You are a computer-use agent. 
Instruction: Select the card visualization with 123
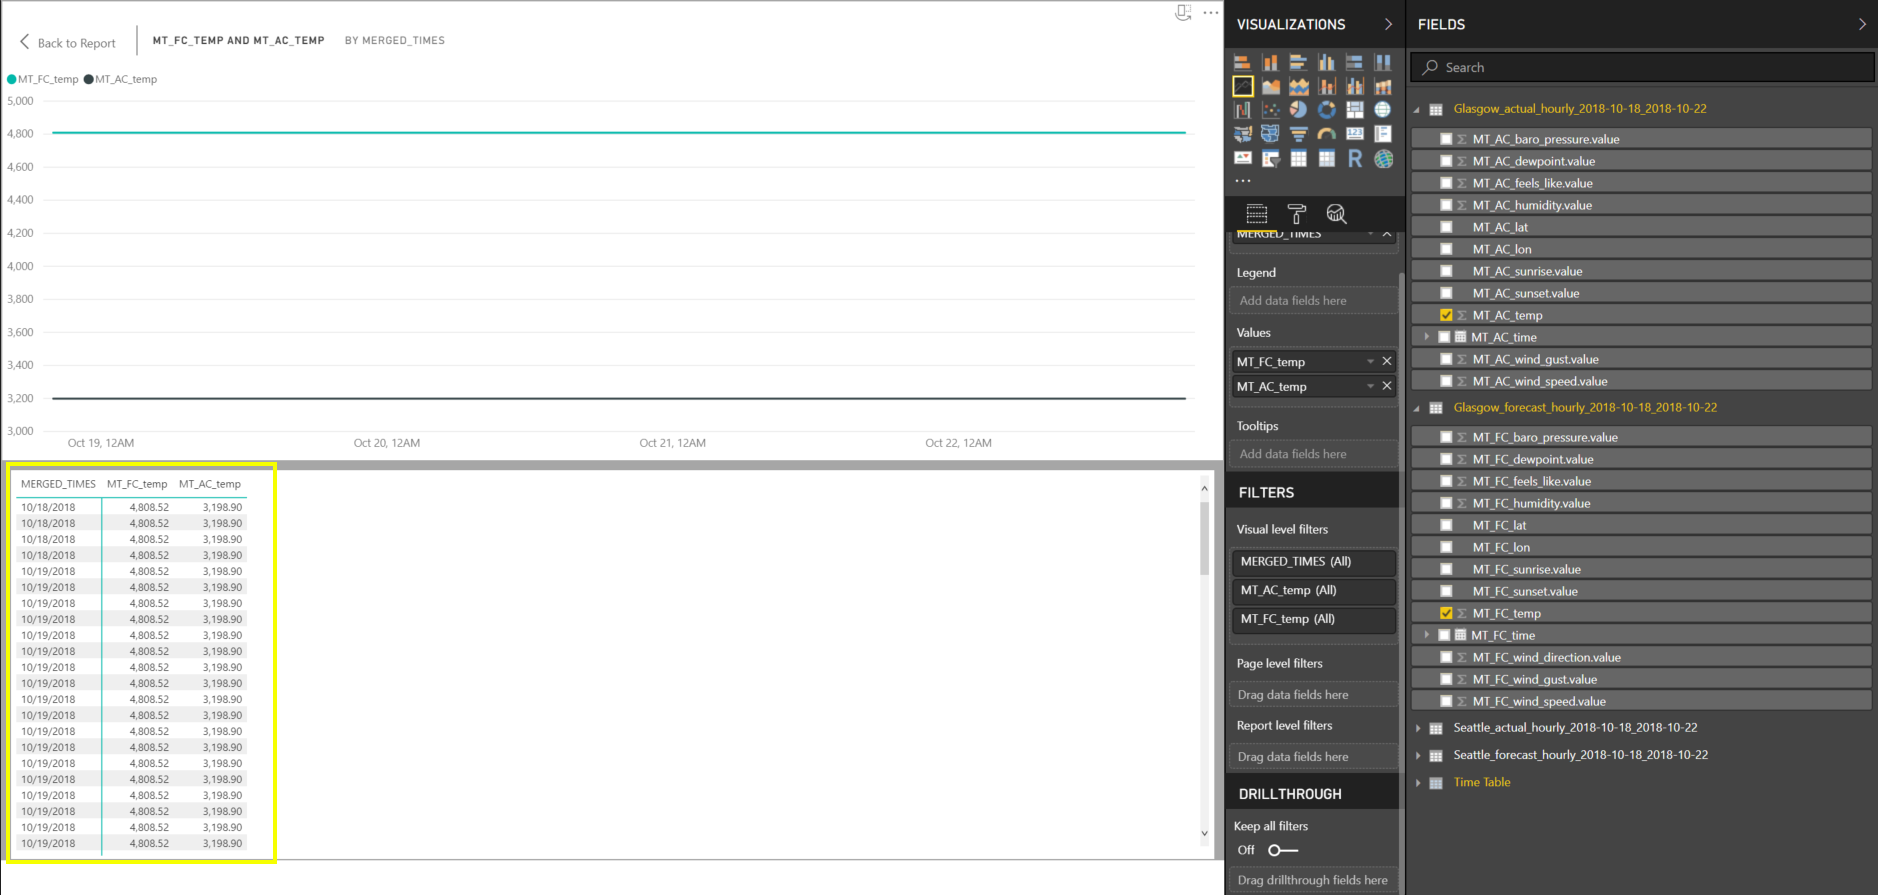point(1355,134)
